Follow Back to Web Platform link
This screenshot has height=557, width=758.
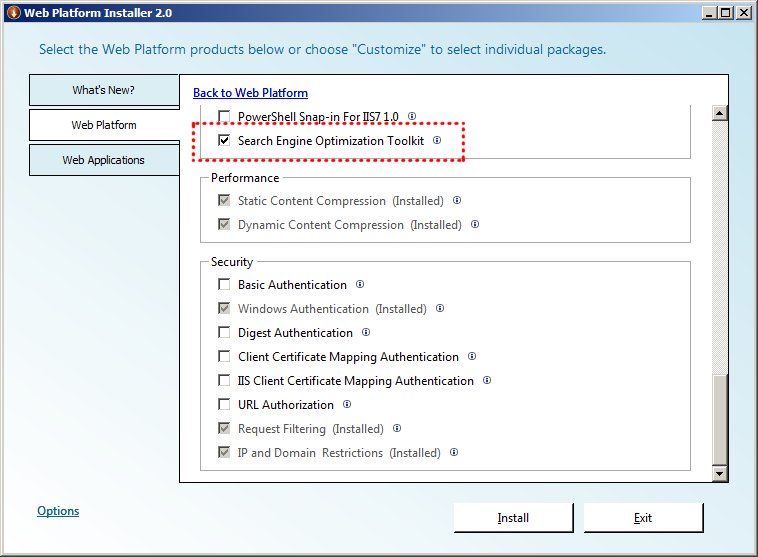250,93
